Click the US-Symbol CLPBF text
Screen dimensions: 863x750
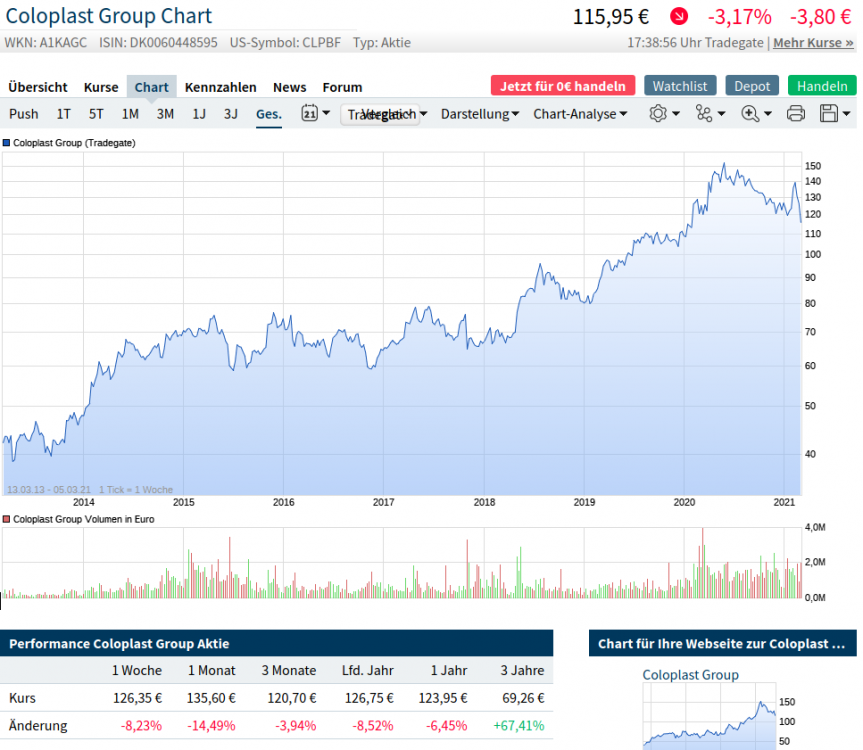285,42
